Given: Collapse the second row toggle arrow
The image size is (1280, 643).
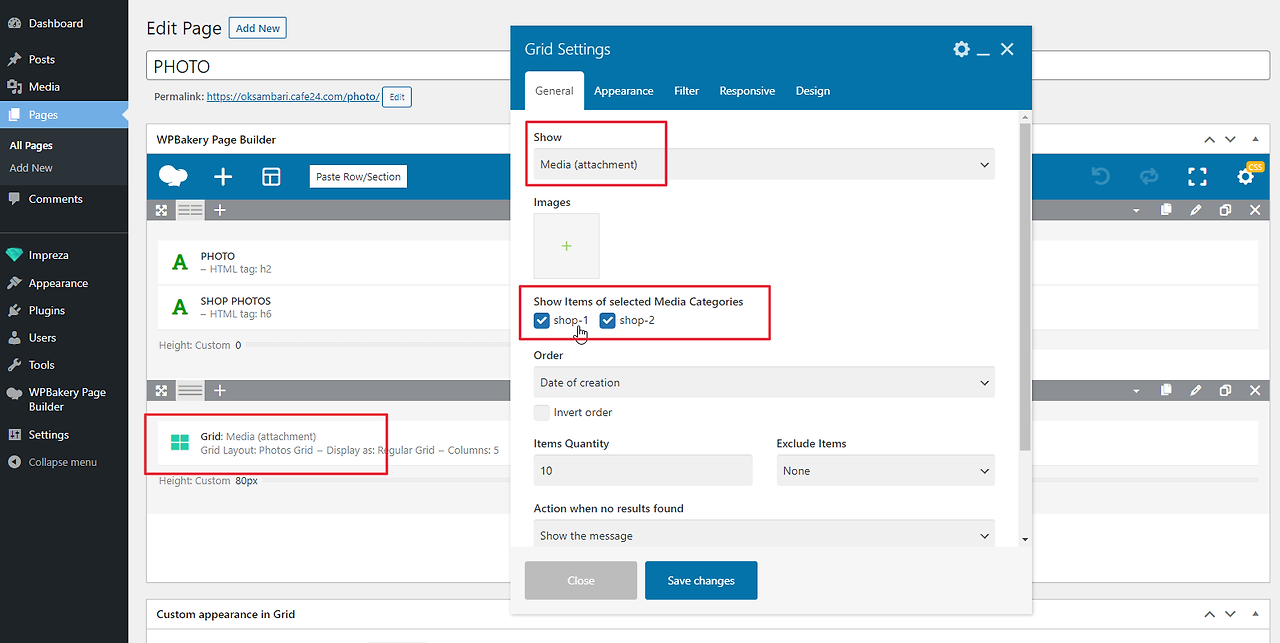Looking at the screenshot, I should [1136, 392].
